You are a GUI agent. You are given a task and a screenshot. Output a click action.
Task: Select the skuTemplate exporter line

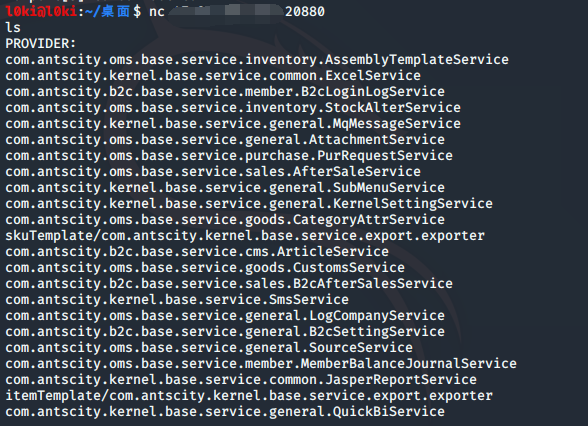pyautogui.click(x=245, y=236)
